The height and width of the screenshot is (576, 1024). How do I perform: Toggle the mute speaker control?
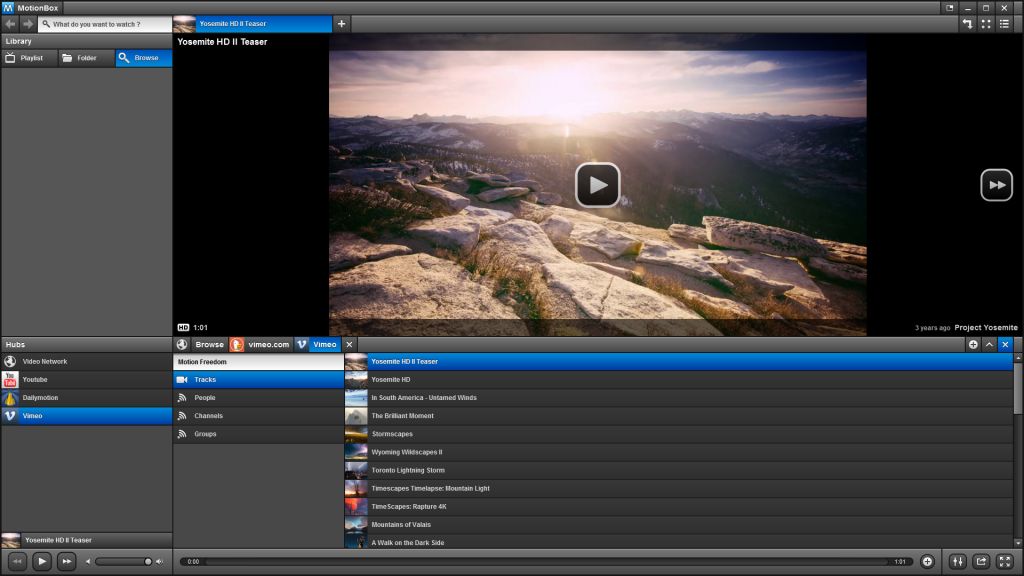point(158,561)
